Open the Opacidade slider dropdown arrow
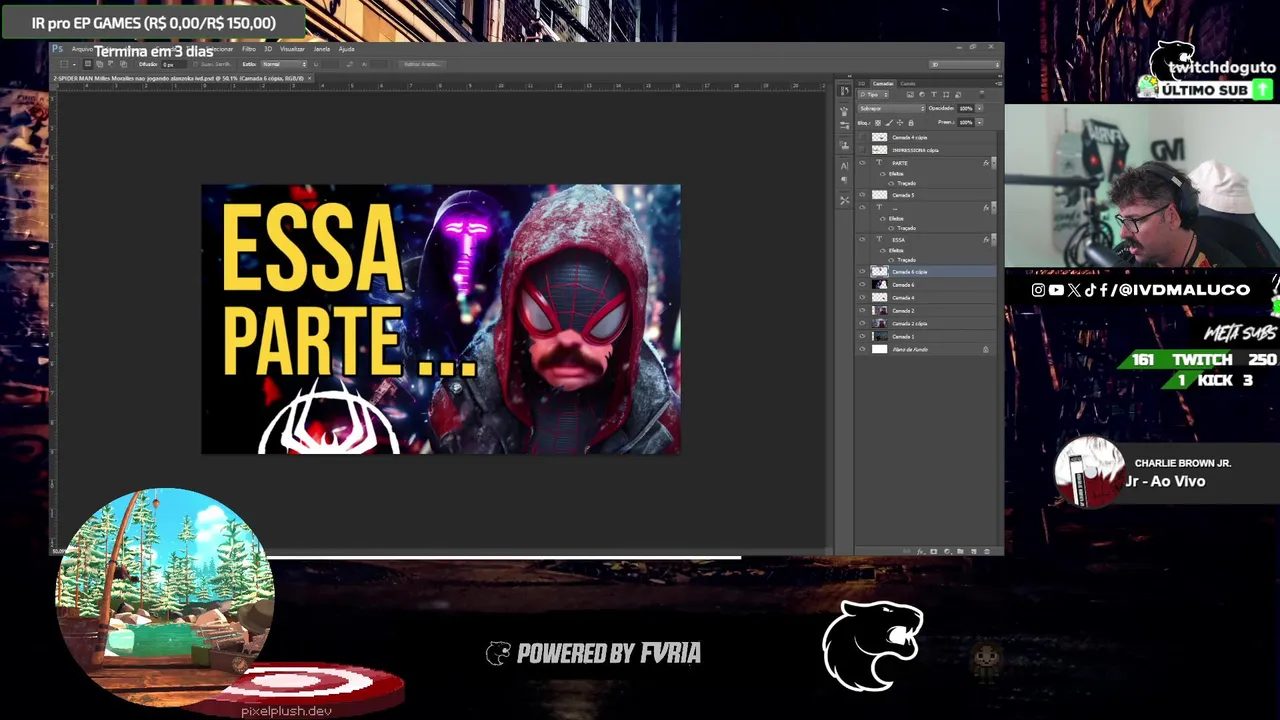This screenshot has width=1280, height=720. (979, 108)
